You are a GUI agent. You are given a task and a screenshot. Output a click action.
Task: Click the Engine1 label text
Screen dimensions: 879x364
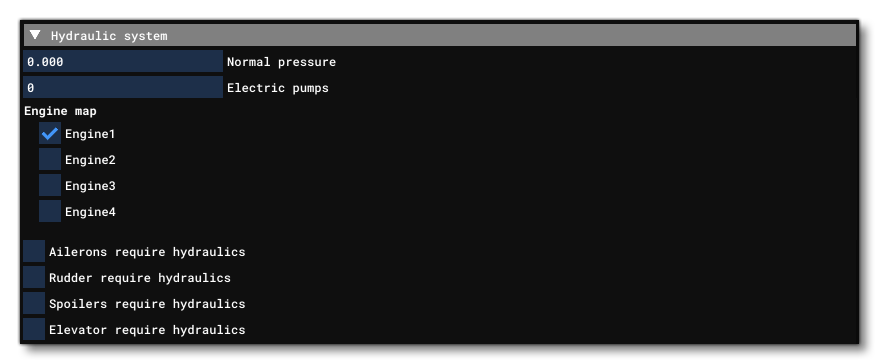(90, 134)
